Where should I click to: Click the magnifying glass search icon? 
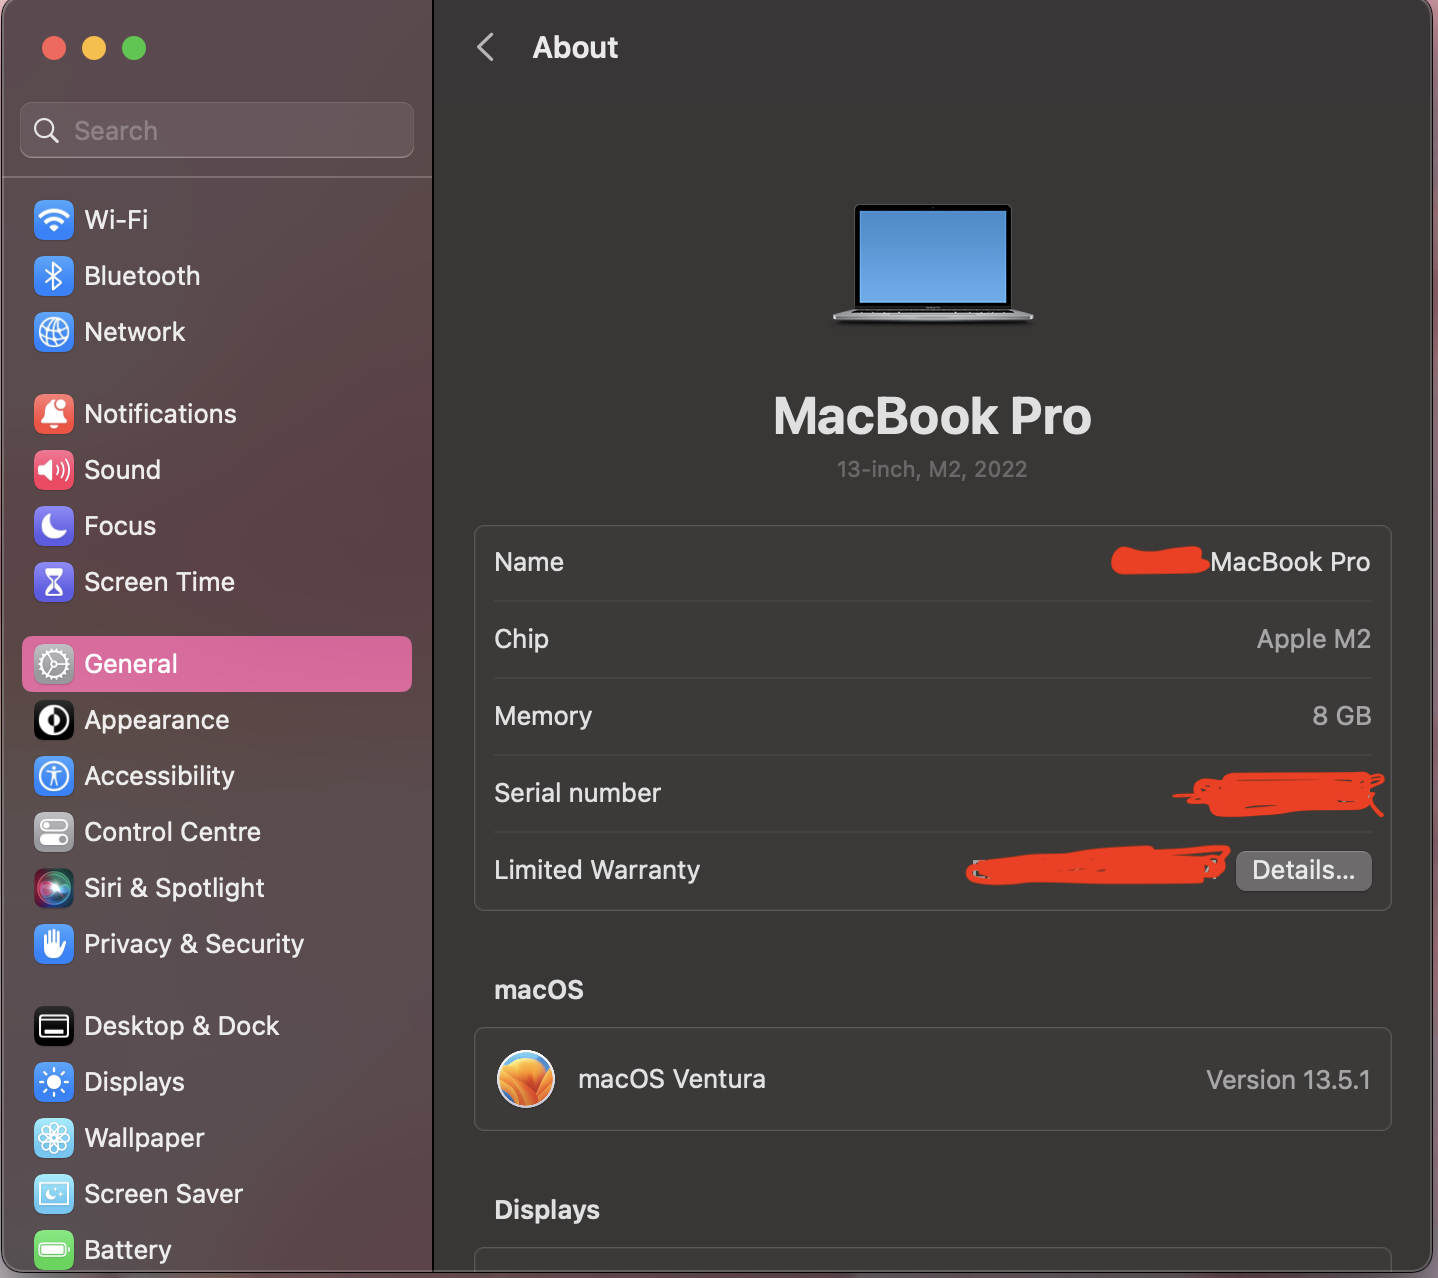pyautogui.click(x=46, y=130)
